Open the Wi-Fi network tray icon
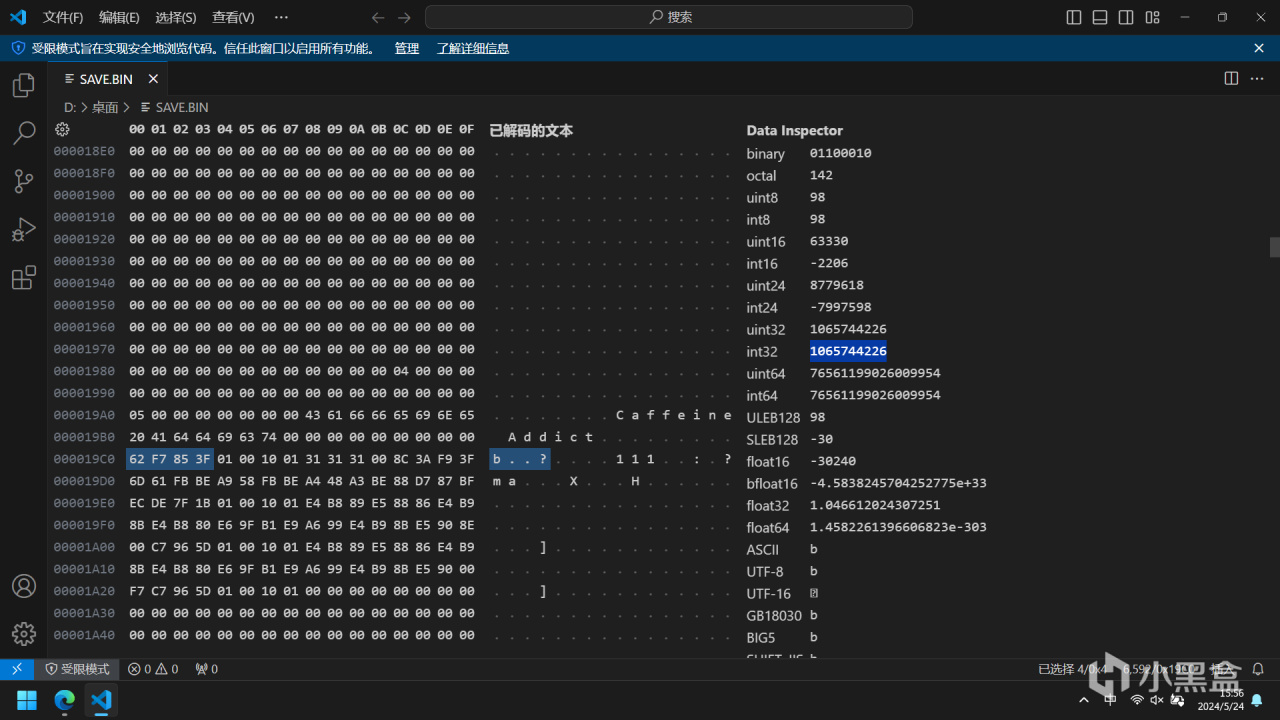The width and height of the screenshot is (1280, 720). (x=1136, y=700)
